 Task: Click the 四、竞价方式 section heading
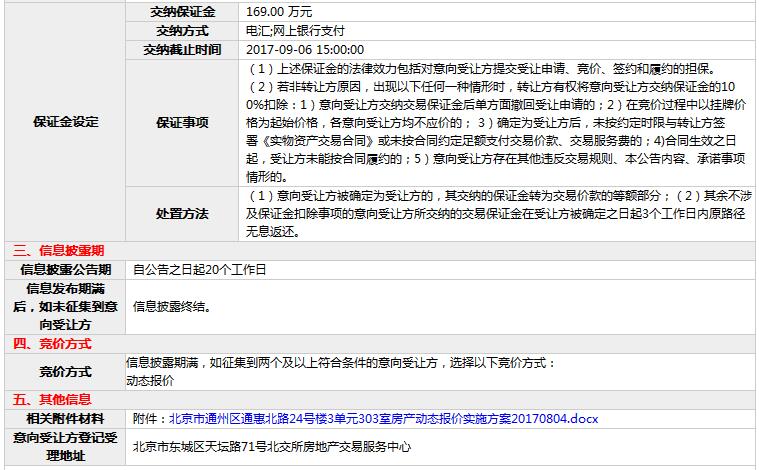52,344
